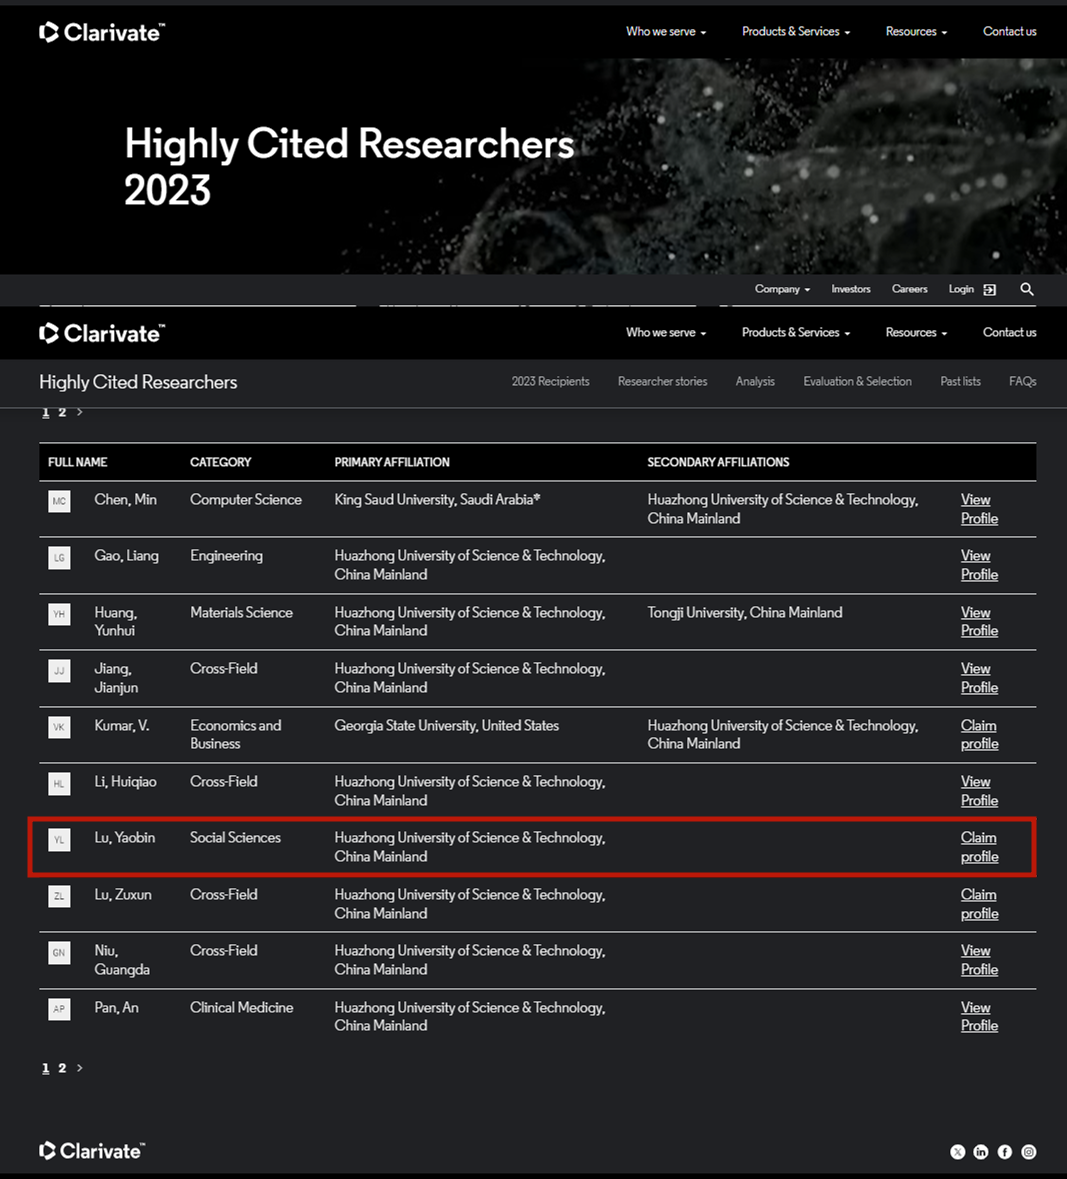Go to the Past lists tab
1067x1179 pixels.
click(x=960, y=382)
